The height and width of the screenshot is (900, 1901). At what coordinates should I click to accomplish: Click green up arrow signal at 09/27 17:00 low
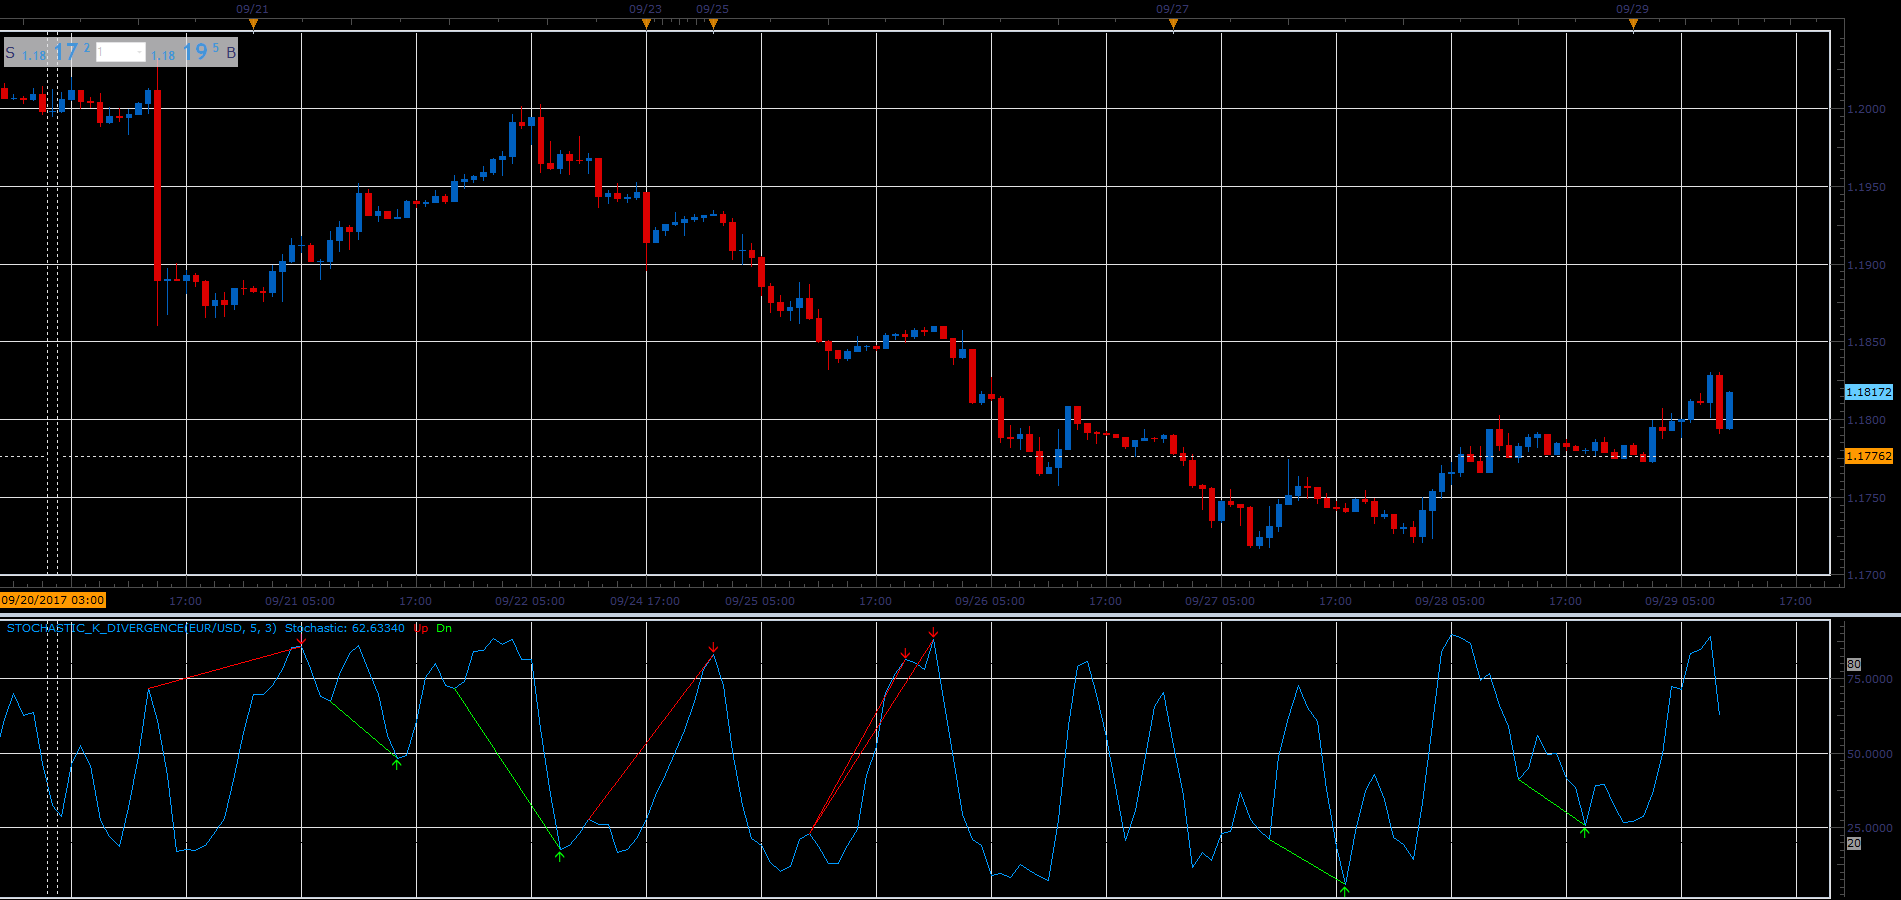(x=1345, y=890)
